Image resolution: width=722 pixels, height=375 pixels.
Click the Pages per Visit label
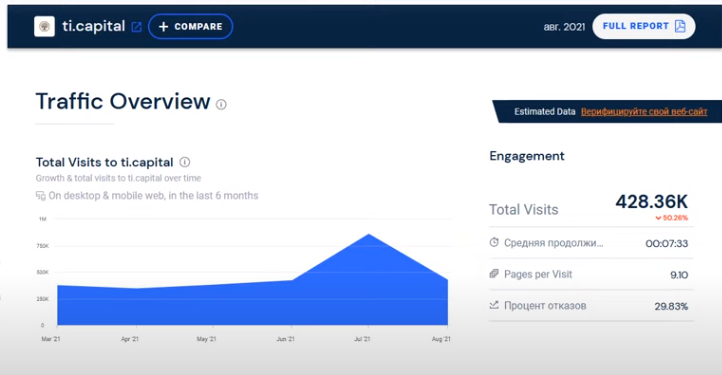tap(538, 275)
